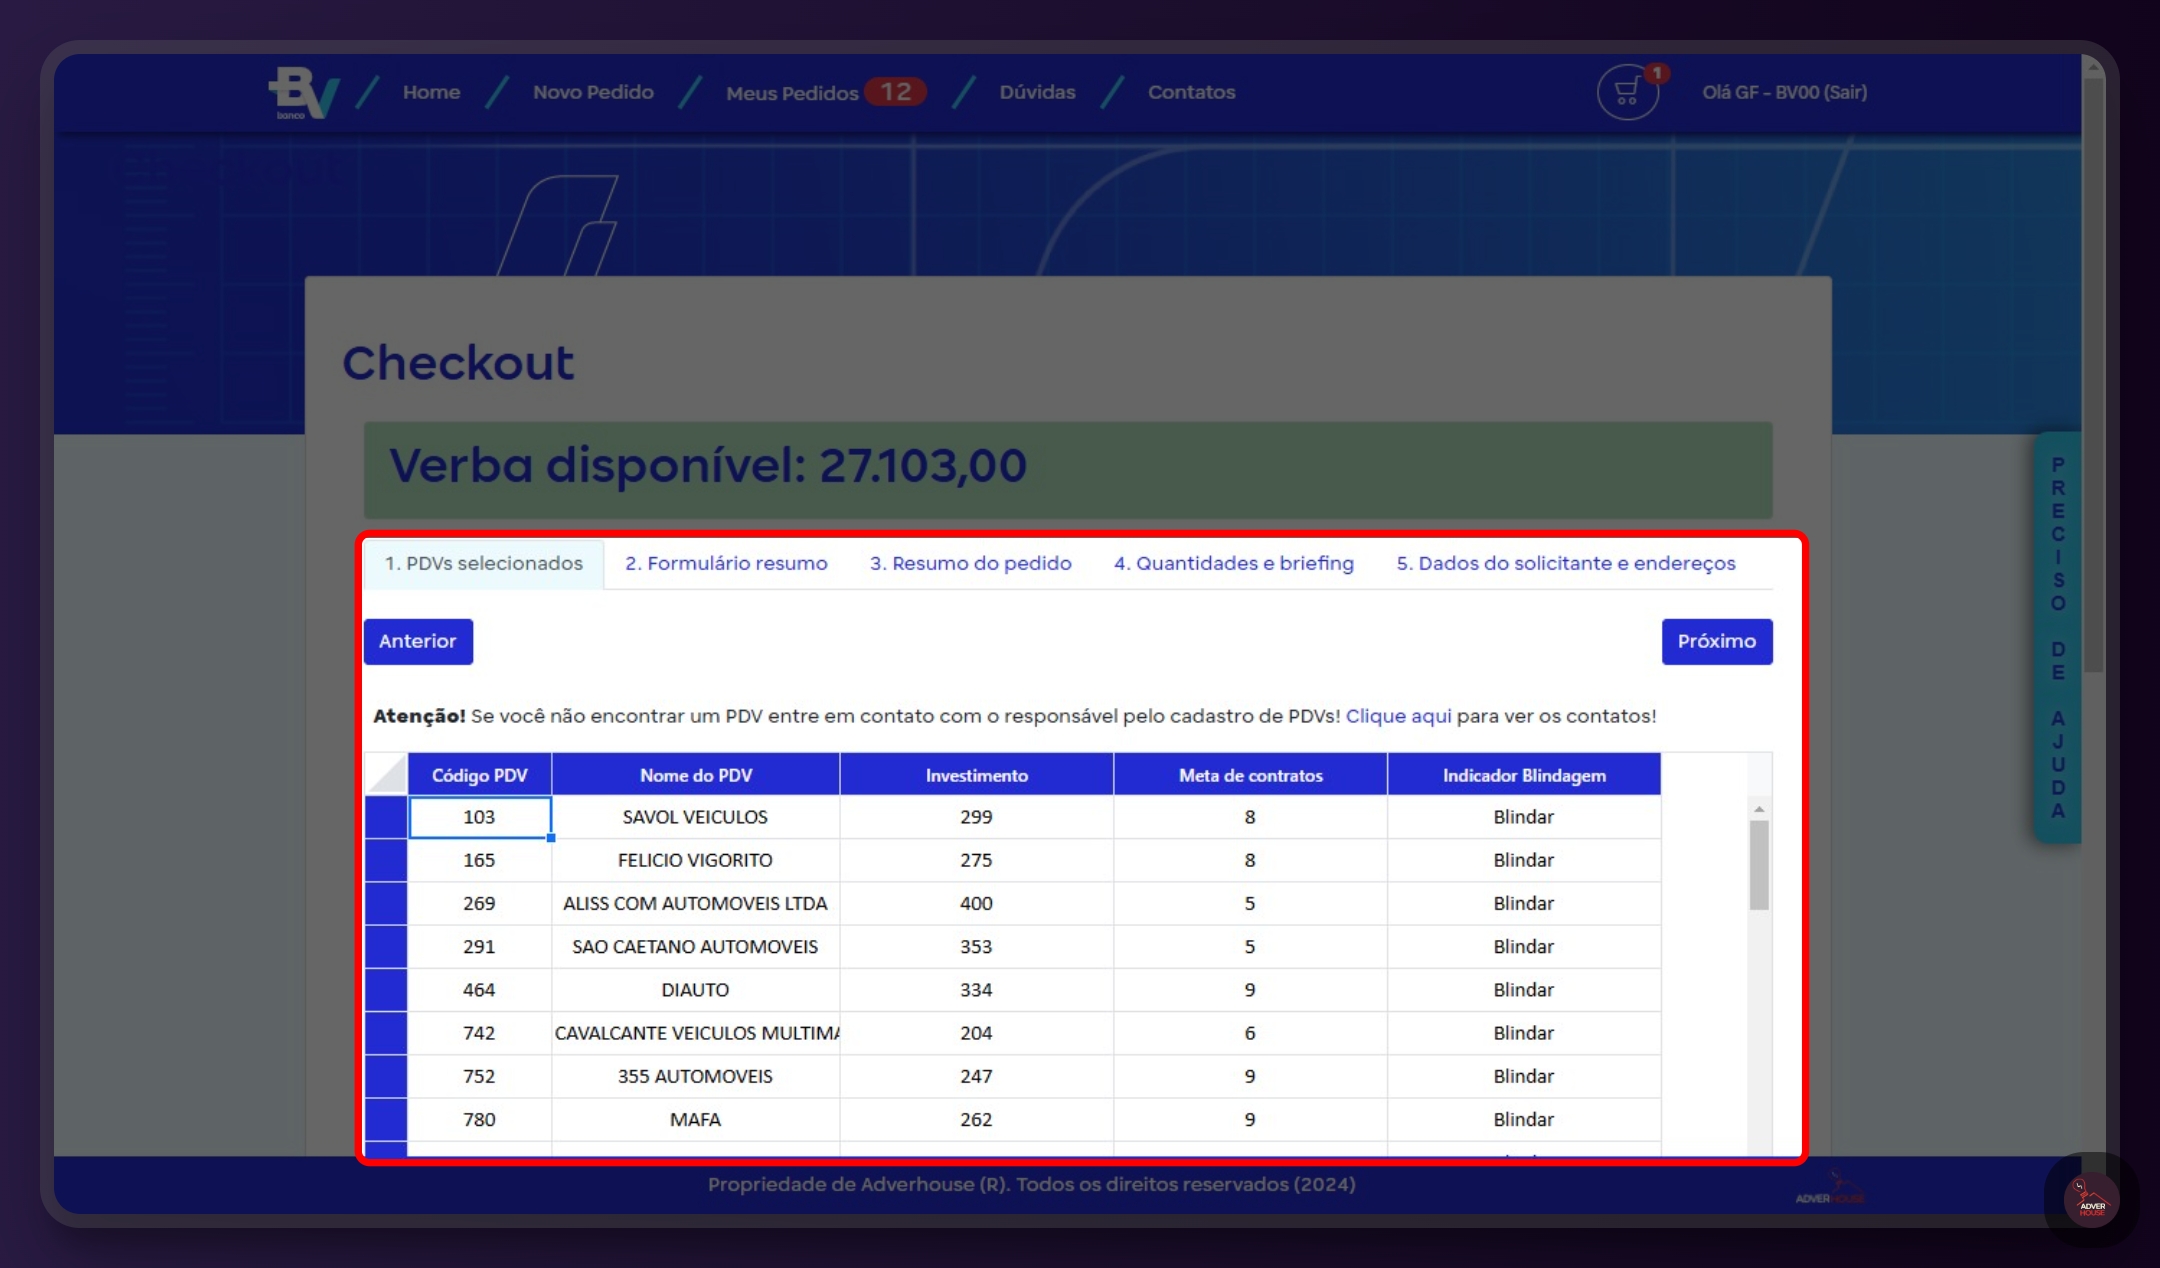Screen dimensions: 2160x1268
Task: Click the Nome do PDV column header
Action: coord(695,774)
